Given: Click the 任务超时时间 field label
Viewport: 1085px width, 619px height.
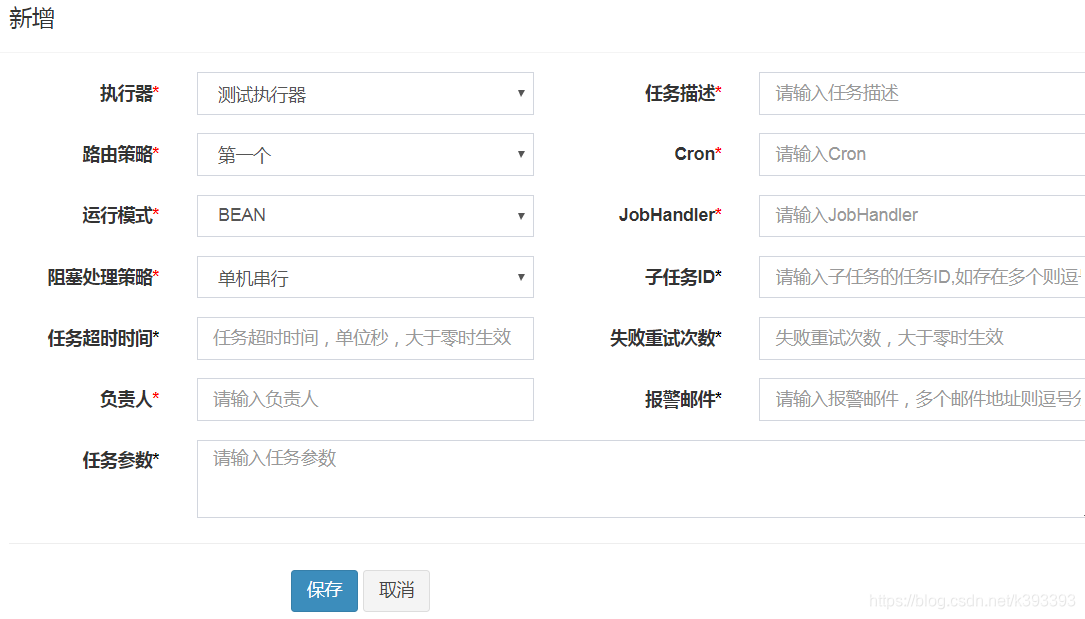Looking at the screenshot, I should coord(103,338).
